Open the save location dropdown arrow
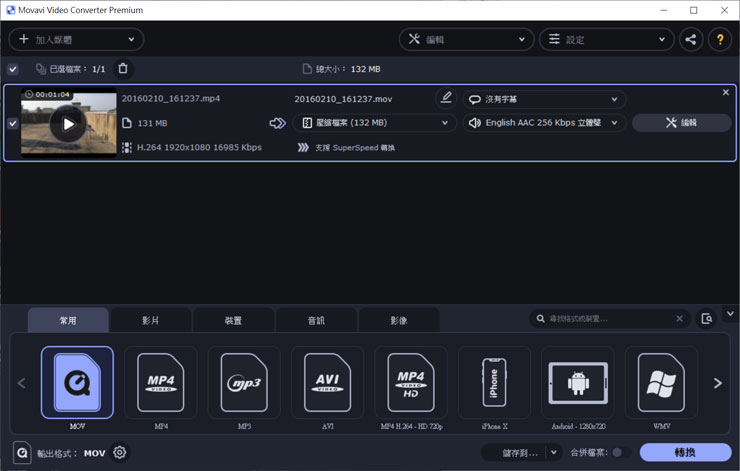The height and width of the screenshot is (471, 740). 554,453
